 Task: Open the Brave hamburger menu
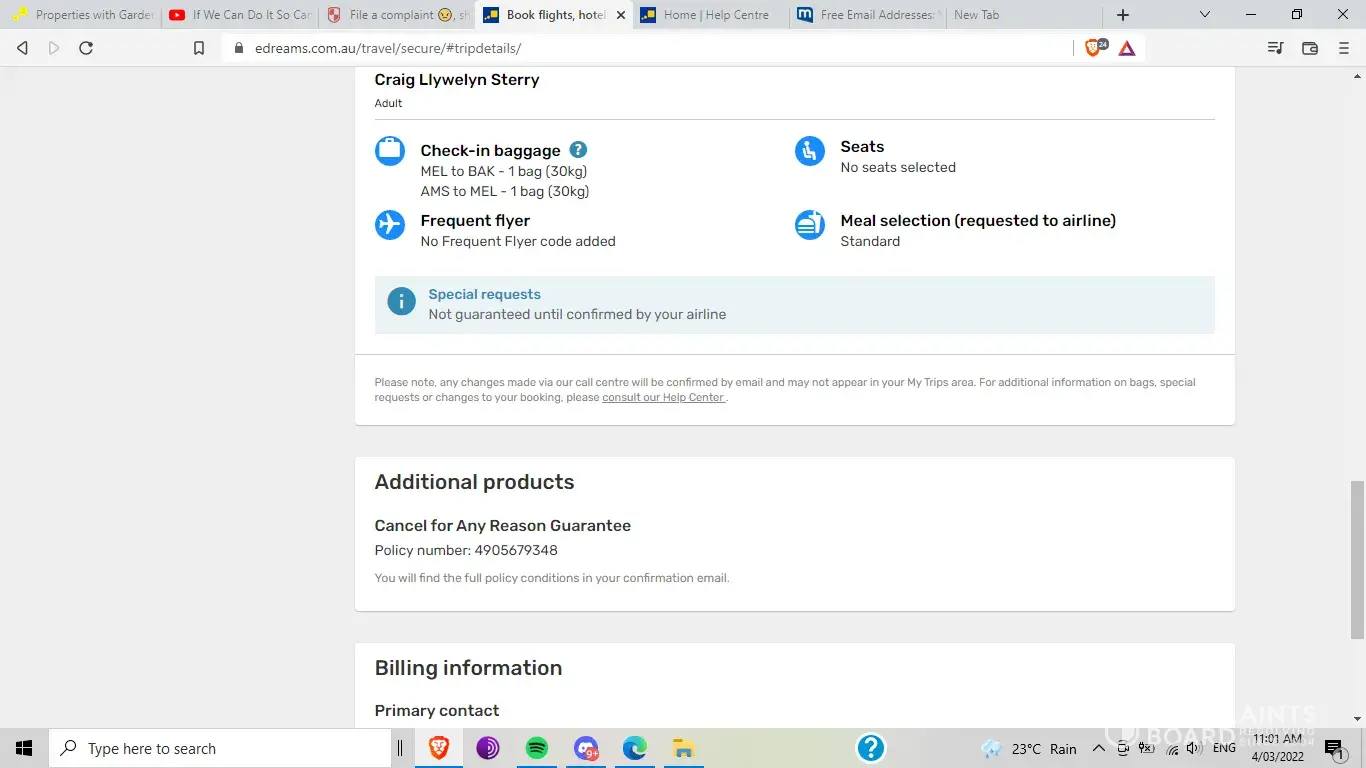[1344, 48]
